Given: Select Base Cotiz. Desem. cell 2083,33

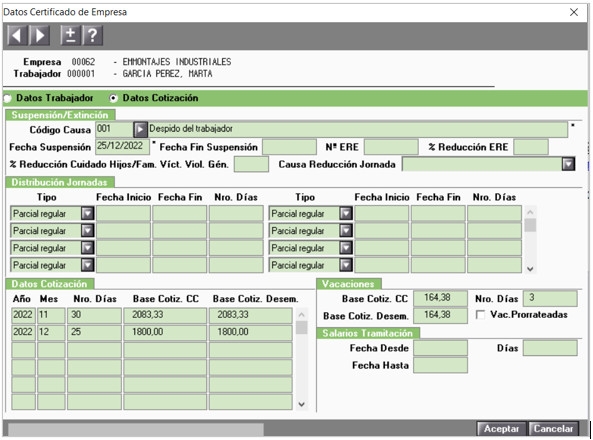Looking at the screenshot, I should coord(251,315).
